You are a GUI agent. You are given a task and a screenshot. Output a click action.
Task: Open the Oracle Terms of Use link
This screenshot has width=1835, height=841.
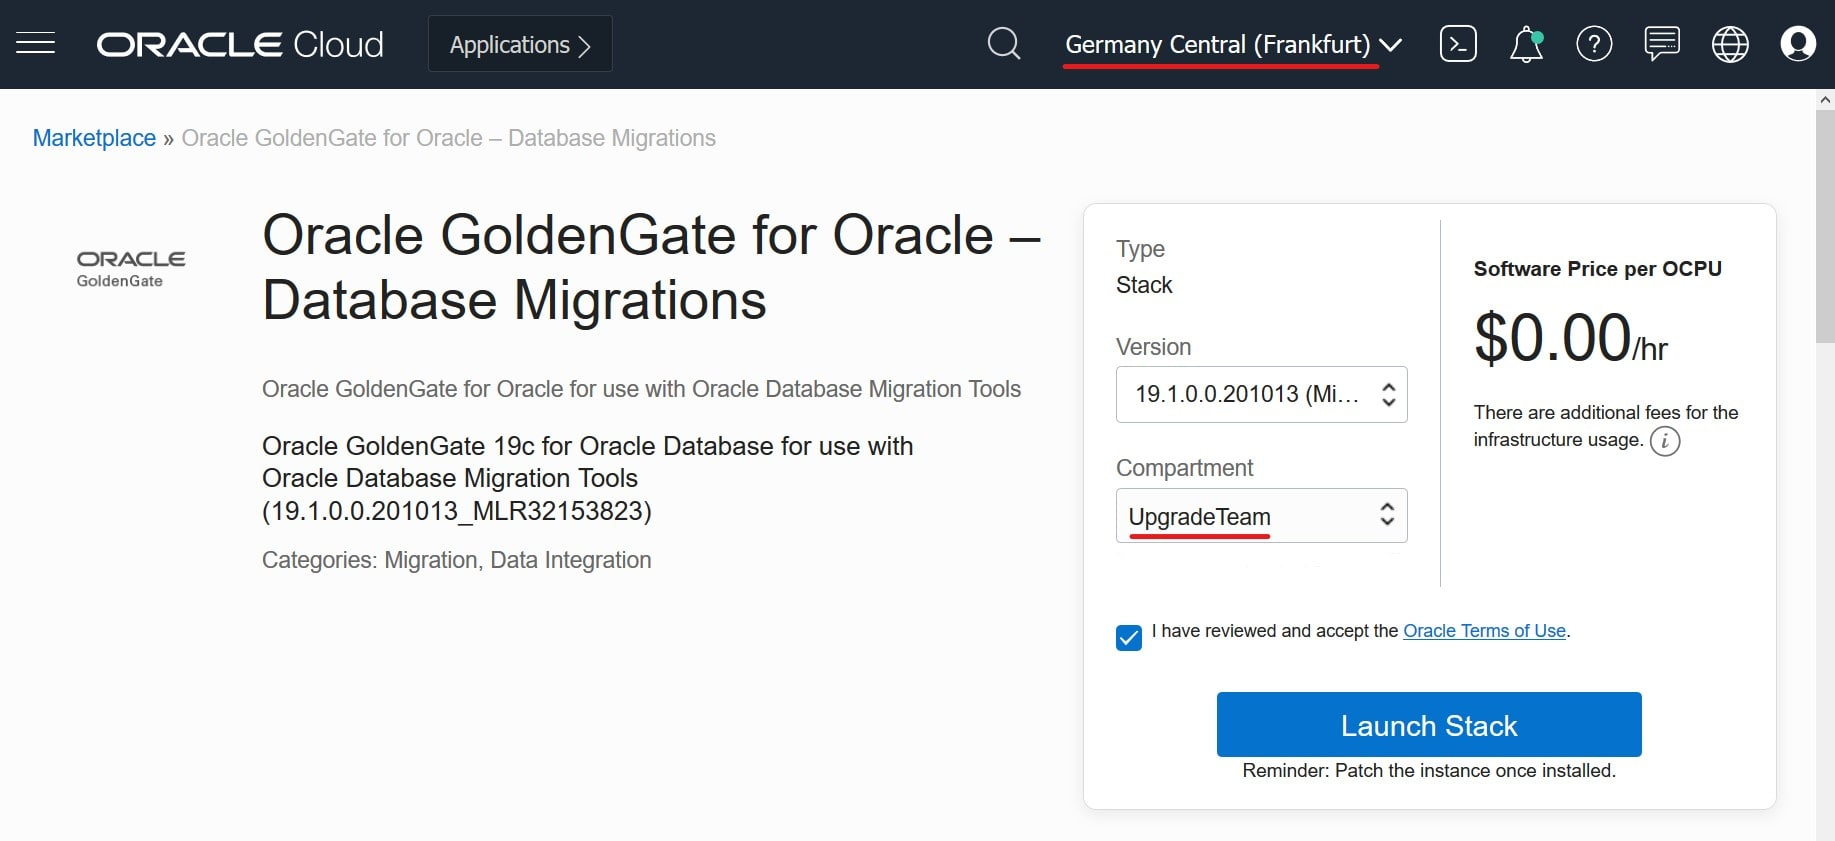click(1484, 631)
